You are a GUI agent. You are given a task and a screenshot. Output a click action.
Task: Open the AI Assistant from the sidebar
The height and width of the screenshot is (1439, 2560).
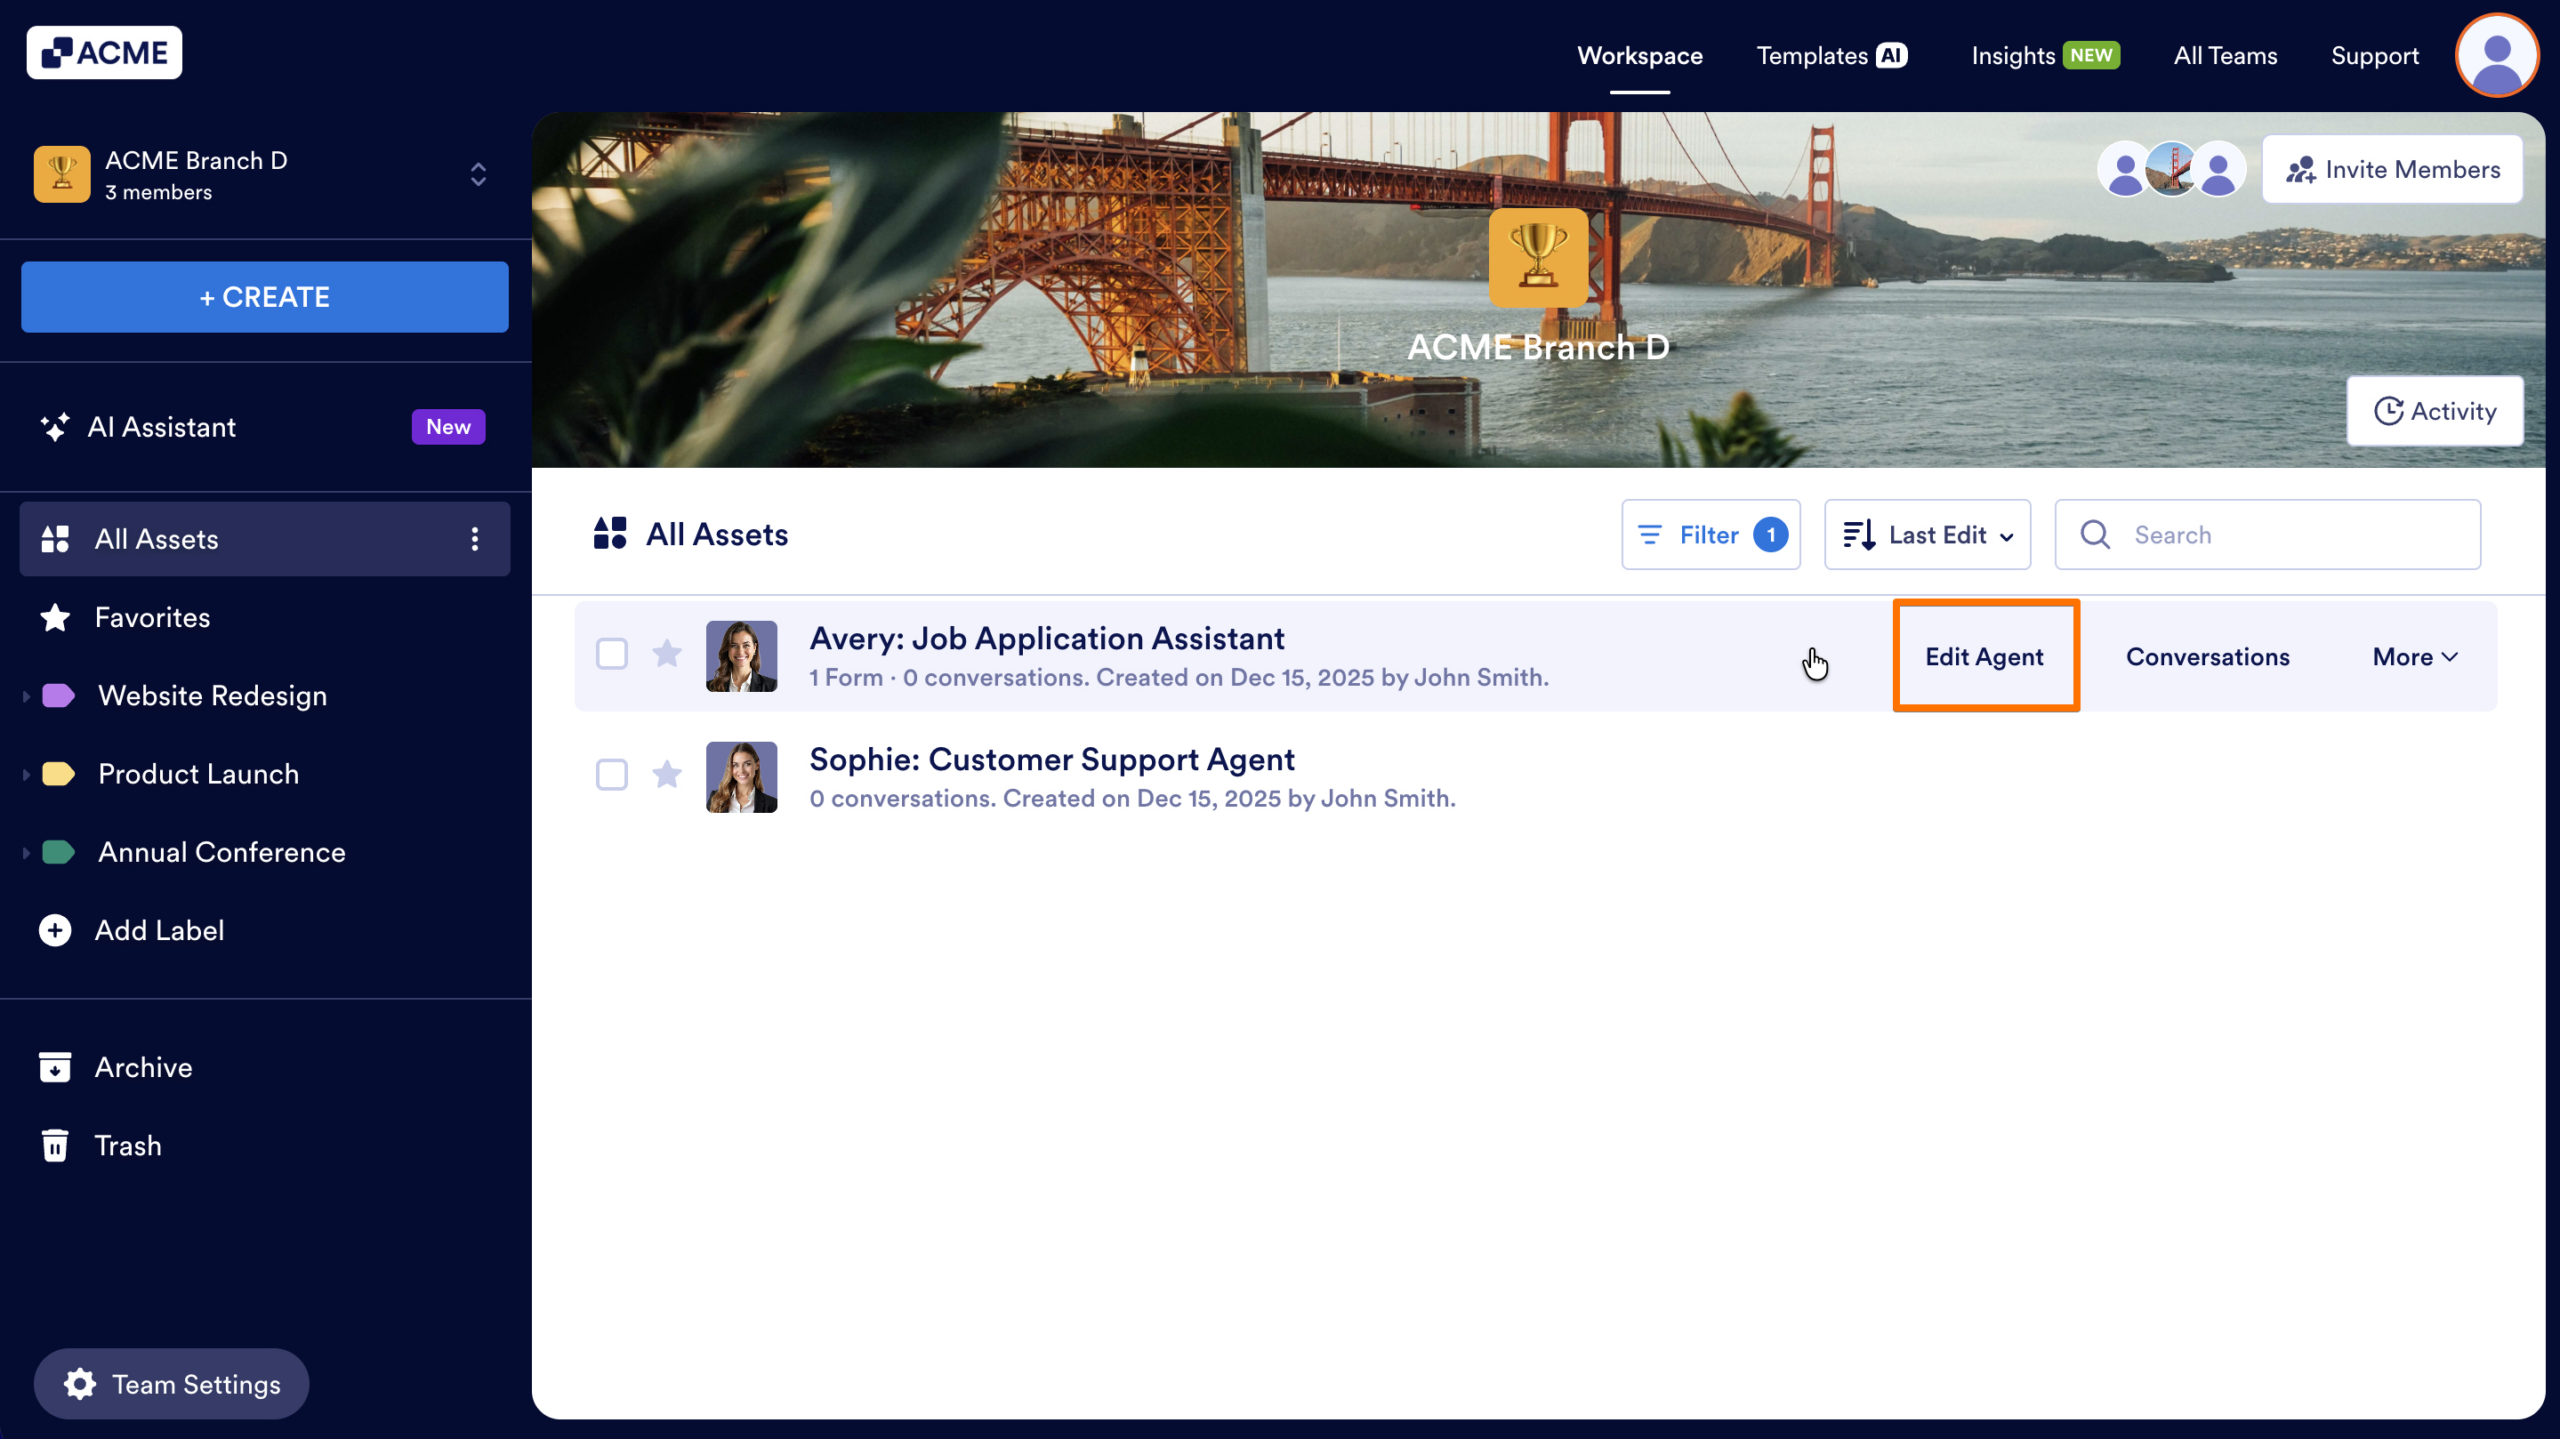160,427
